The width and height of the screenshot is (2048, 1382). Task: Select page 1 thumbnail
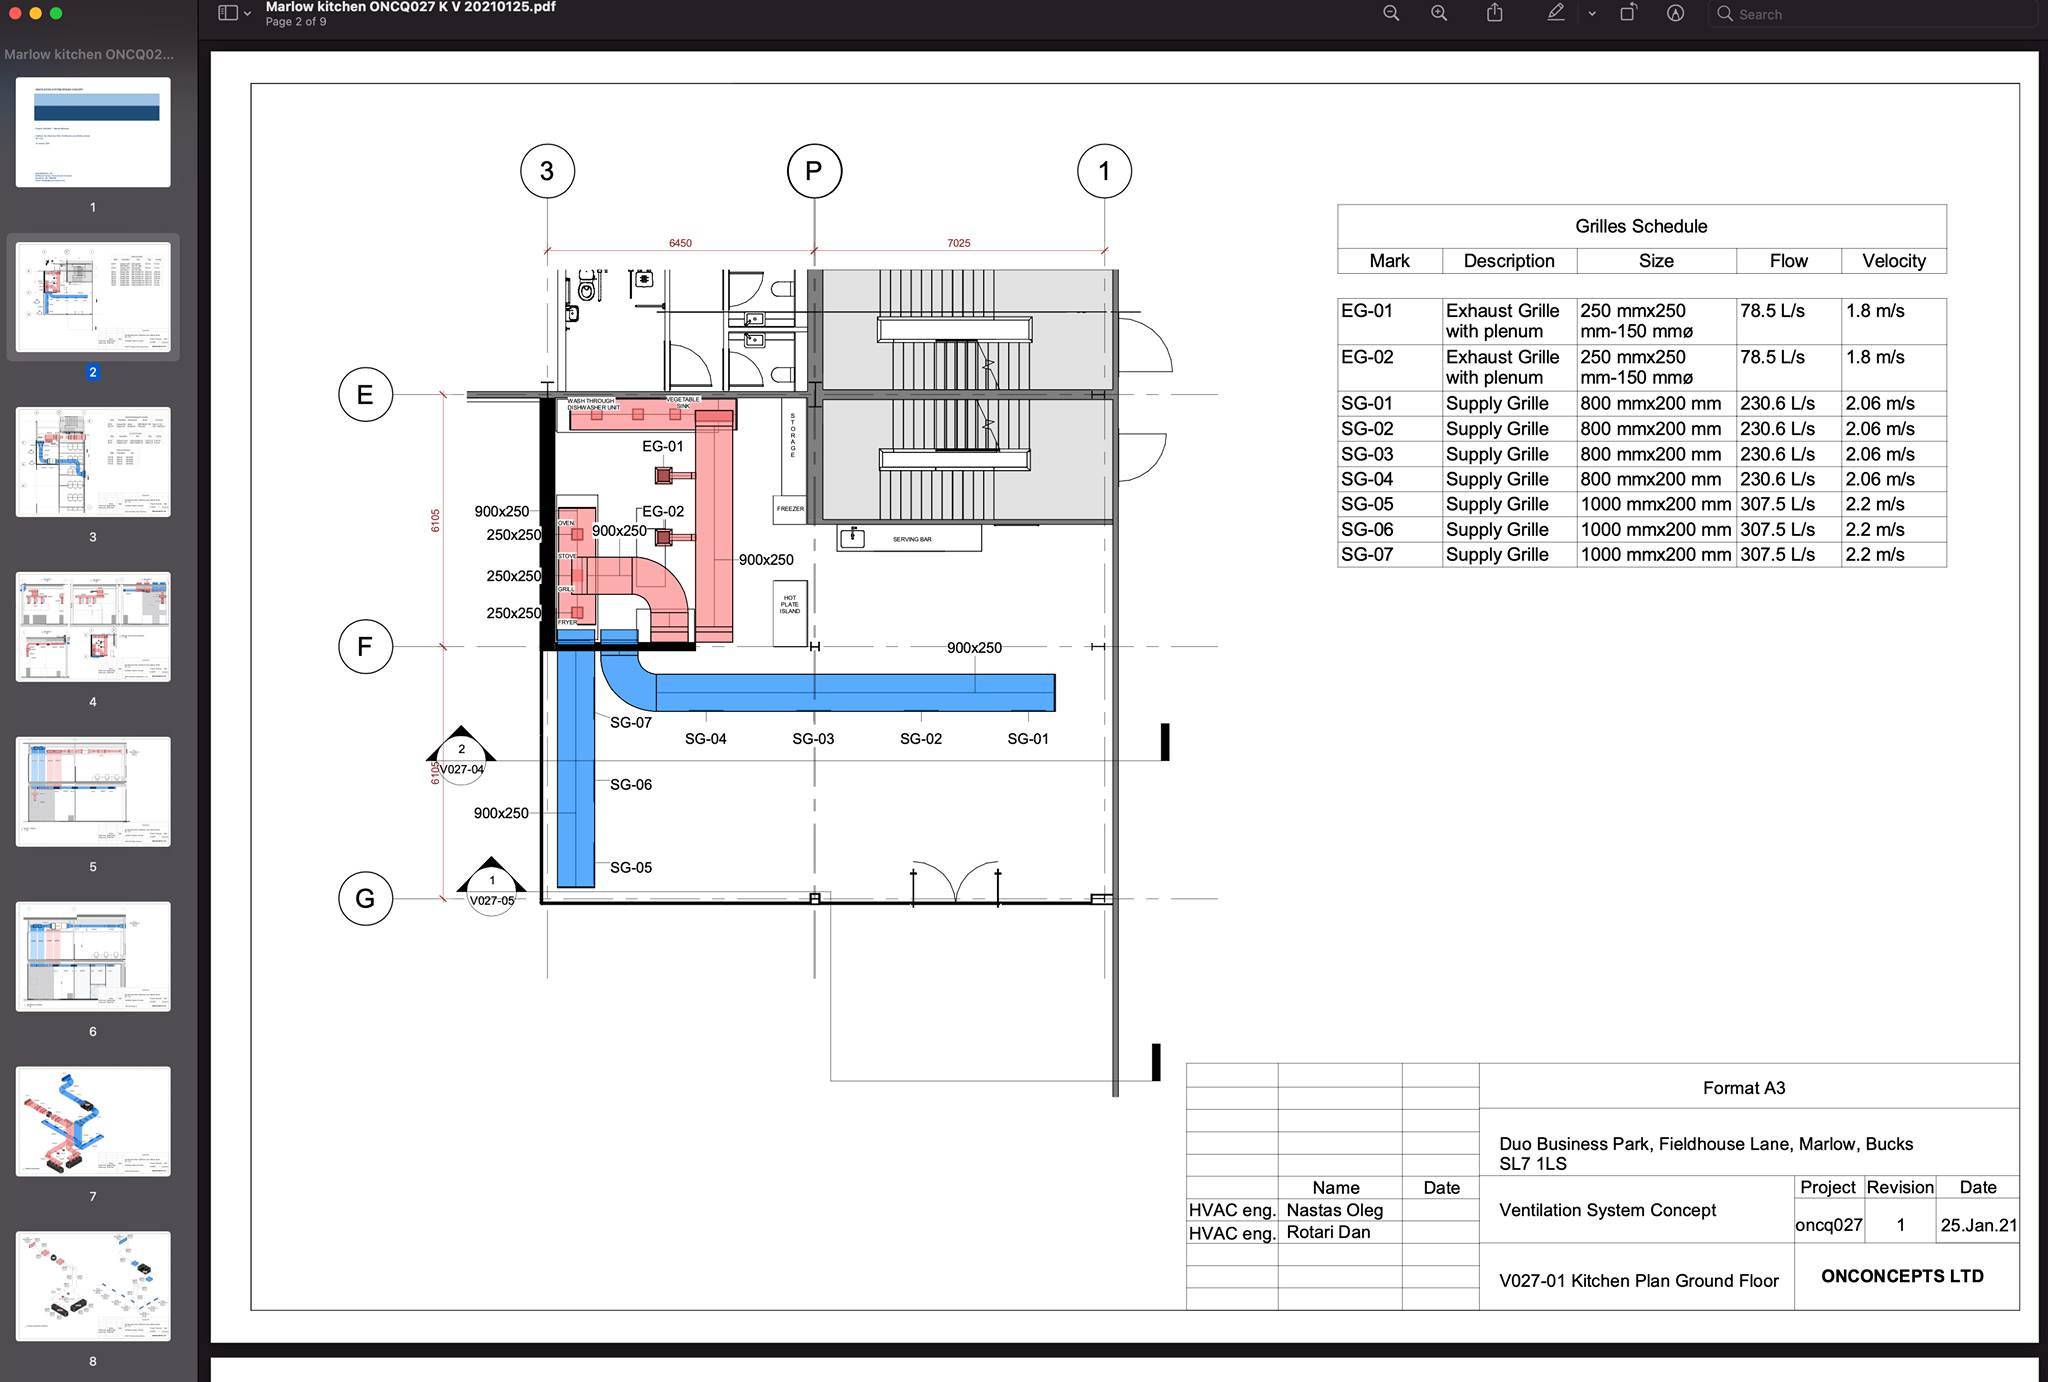coord(93,132)
